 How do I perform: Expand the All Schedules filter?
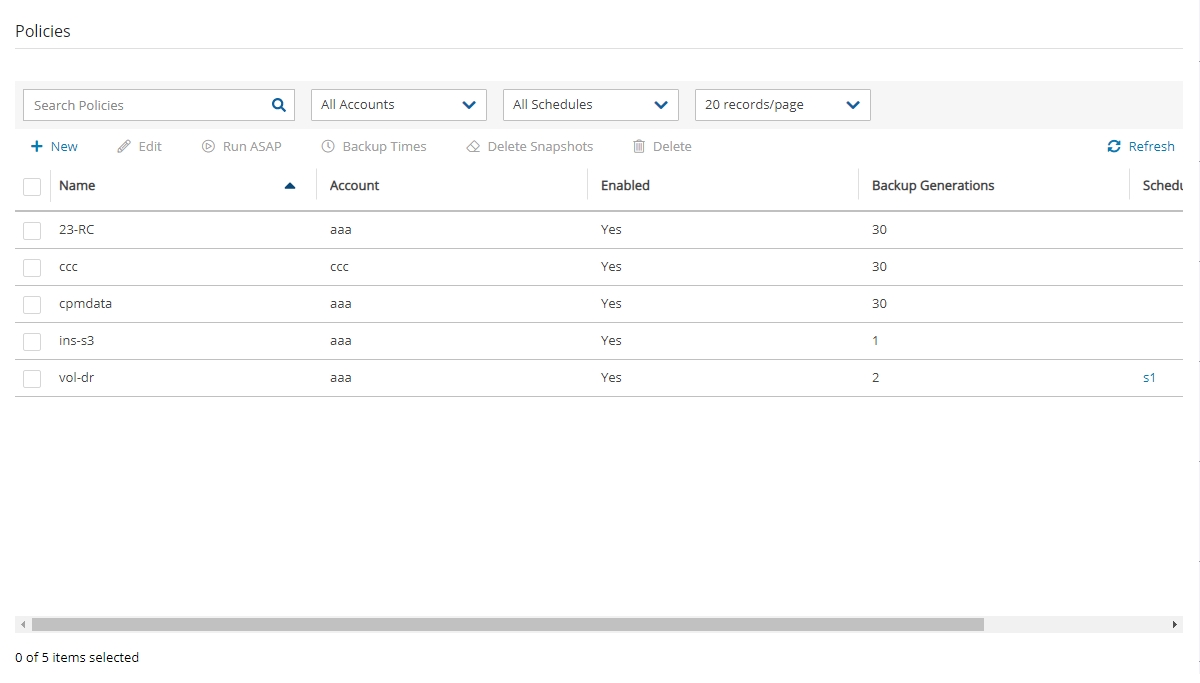[x=590, y=105]
